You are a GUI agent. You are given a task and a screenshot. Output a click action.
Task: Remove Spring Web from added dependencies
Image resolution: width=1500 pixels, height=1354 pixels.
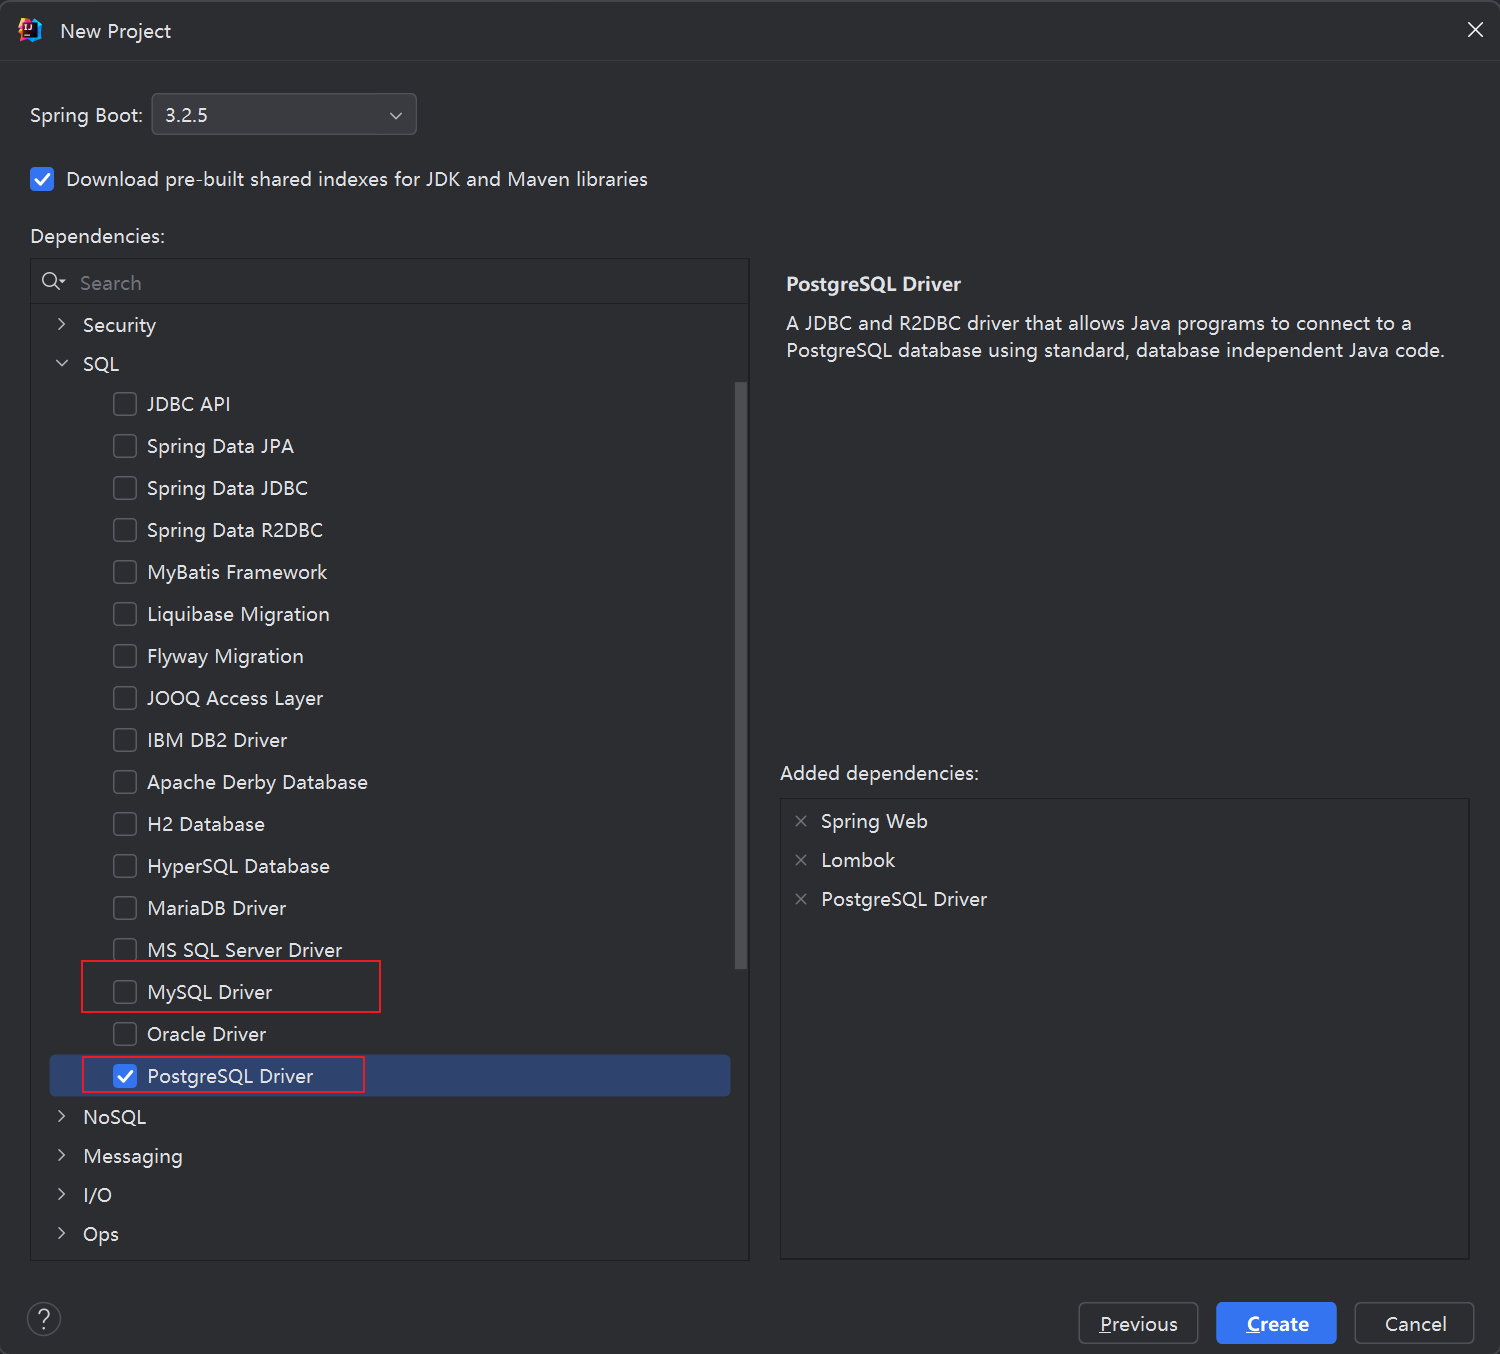click(x=801, y=821)
